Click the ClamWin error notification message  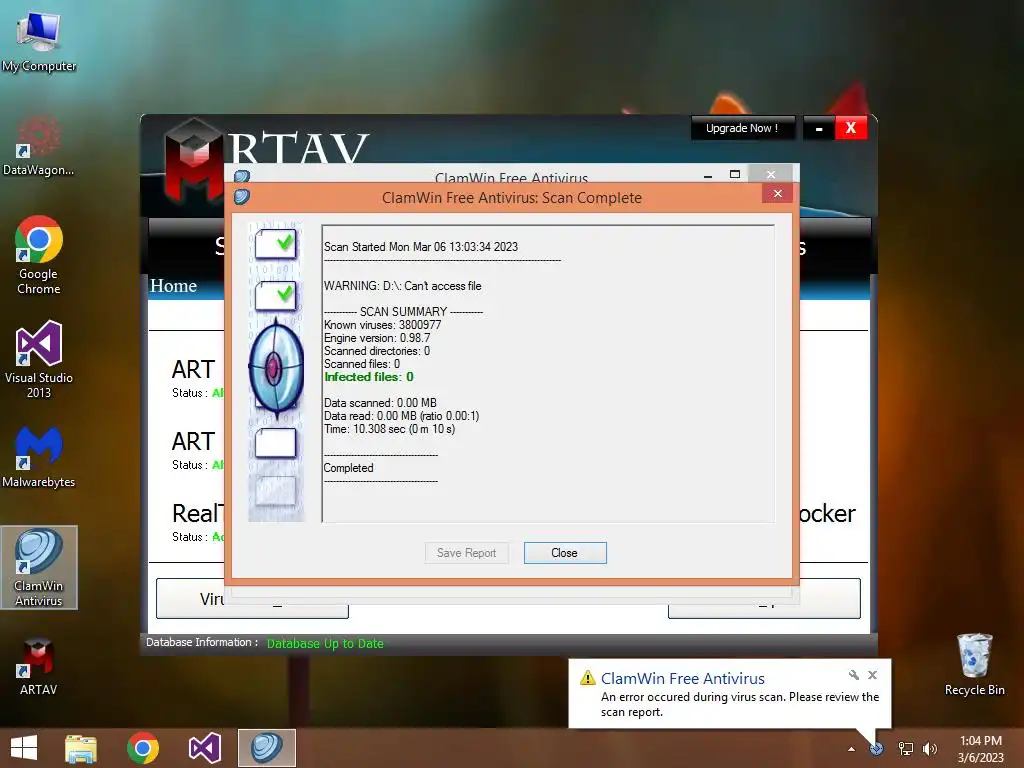pos(740,704)
